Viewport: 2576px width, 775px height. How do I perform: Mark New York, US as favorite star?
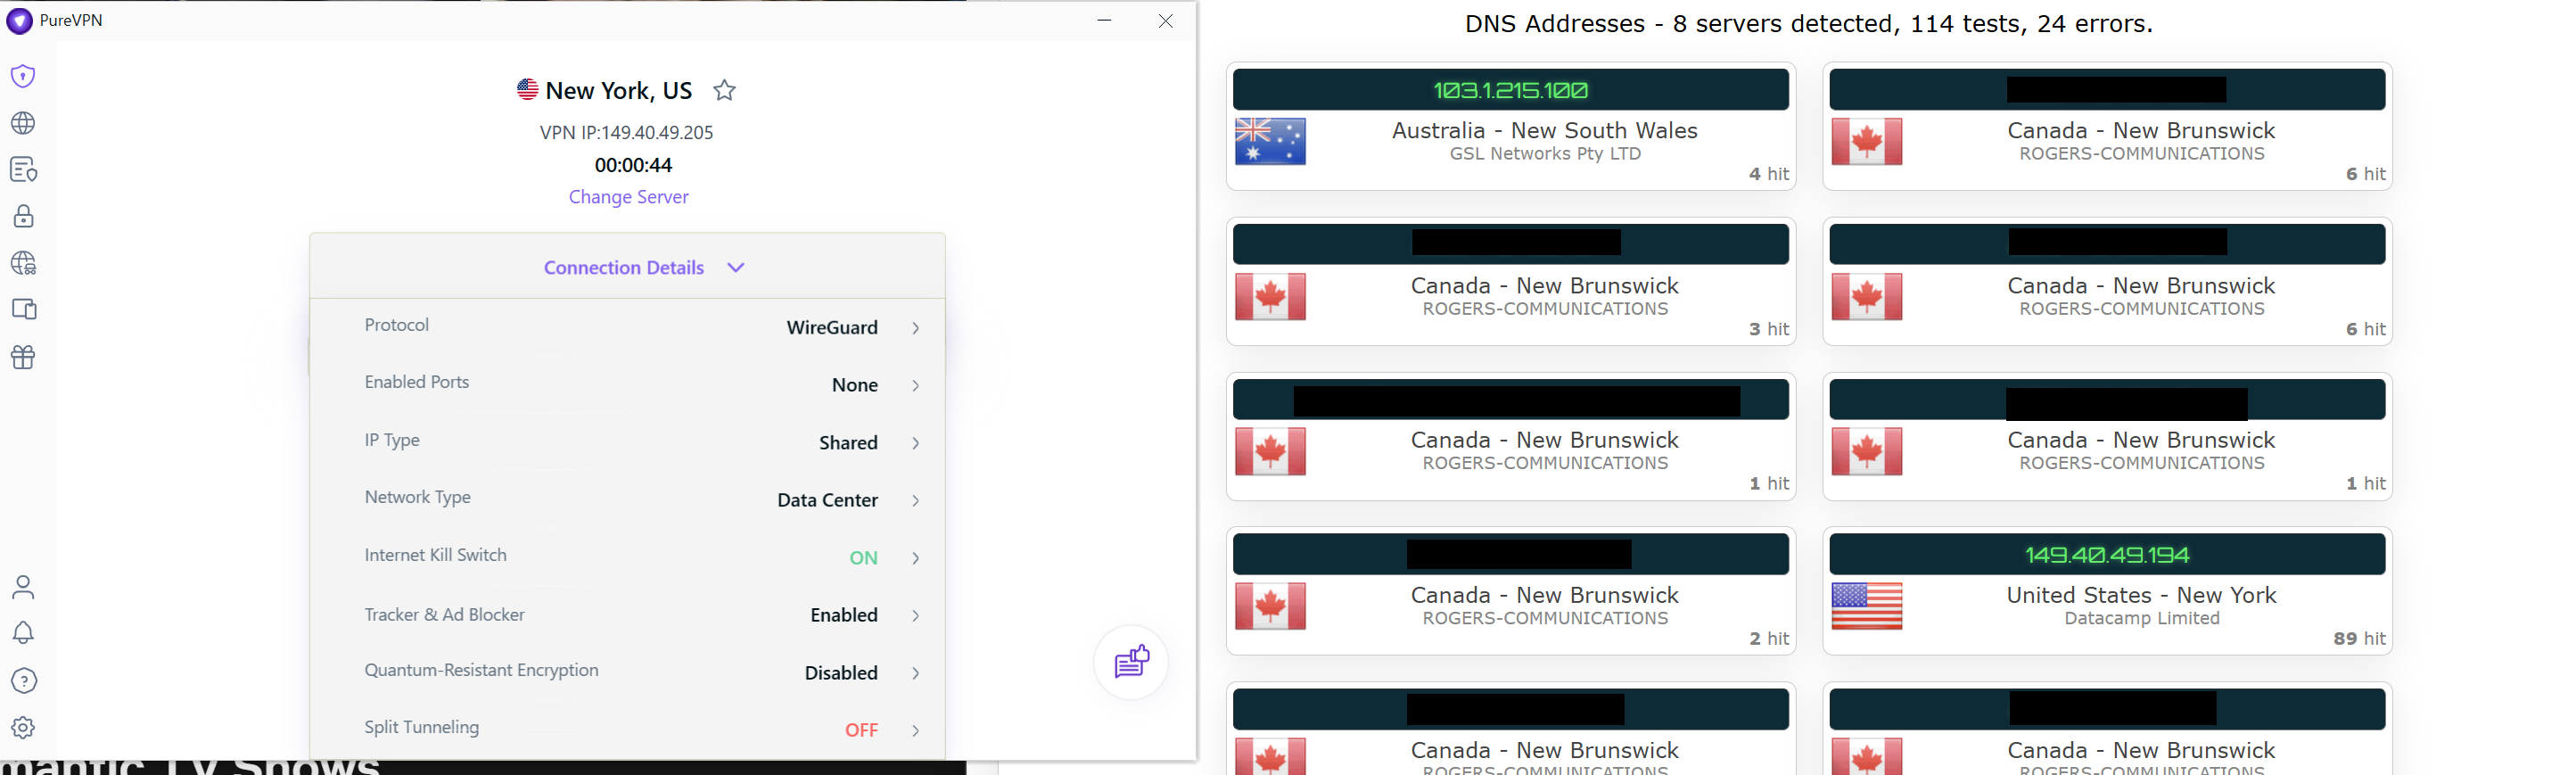(724, 91)
